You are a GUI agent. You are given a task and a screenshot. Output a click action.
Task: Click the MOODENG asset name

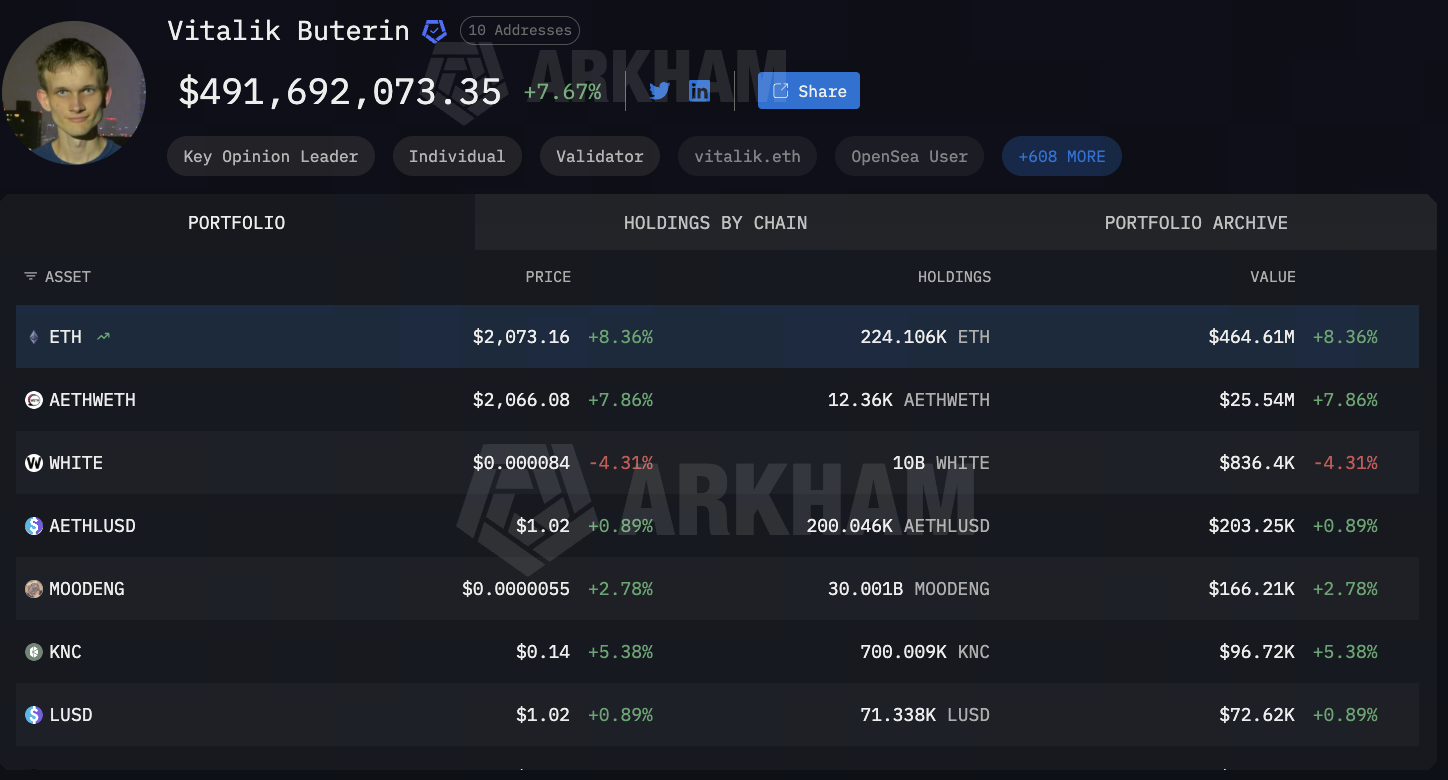(87, 589)
